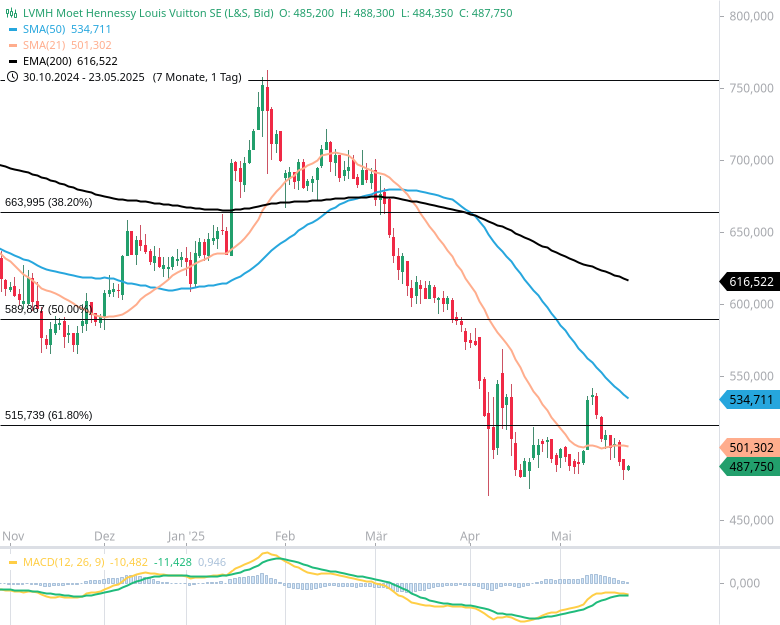This screenshot has height=625, width=780.
Task: Click the 450,000 price axis label
Action: pos(751,520)
